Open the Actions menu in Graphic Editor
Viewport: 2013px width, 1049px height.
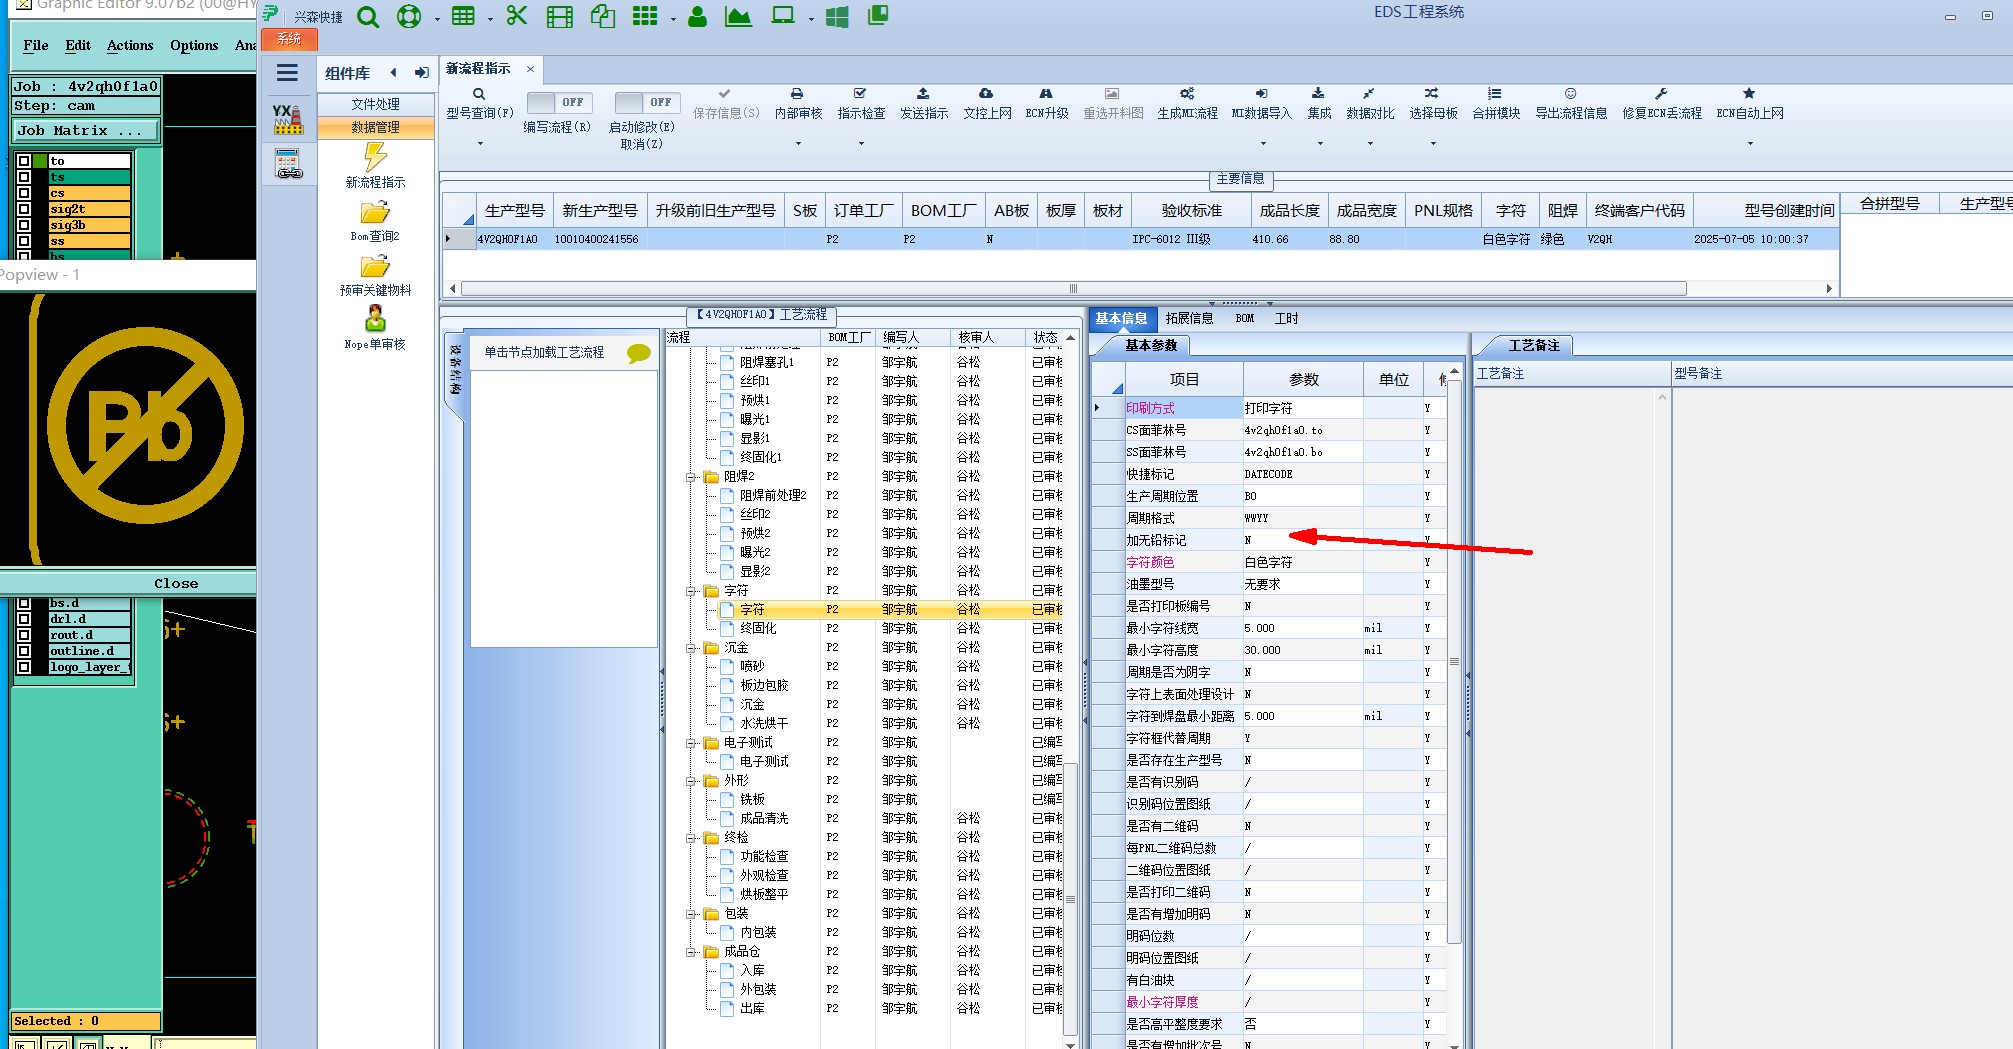coord(130,45)
